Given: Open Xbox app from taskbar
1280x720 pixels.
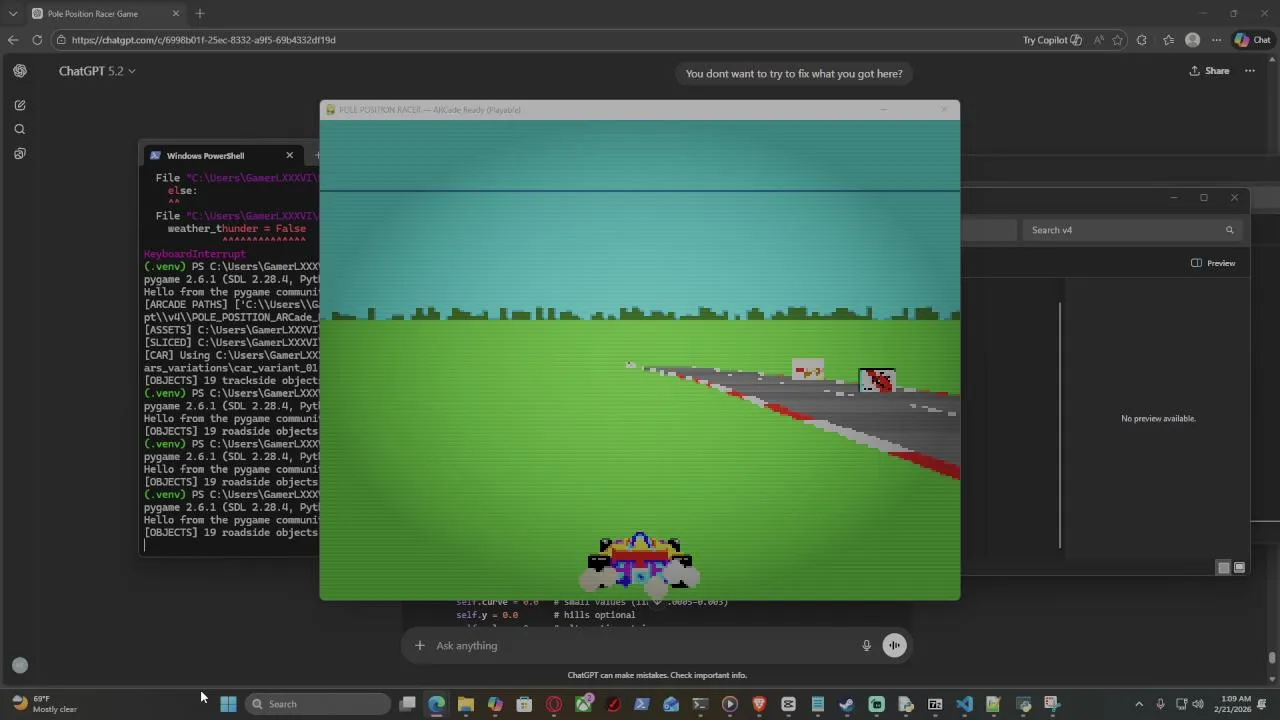Looking at the screenshot, I should [x=584, y=704].
